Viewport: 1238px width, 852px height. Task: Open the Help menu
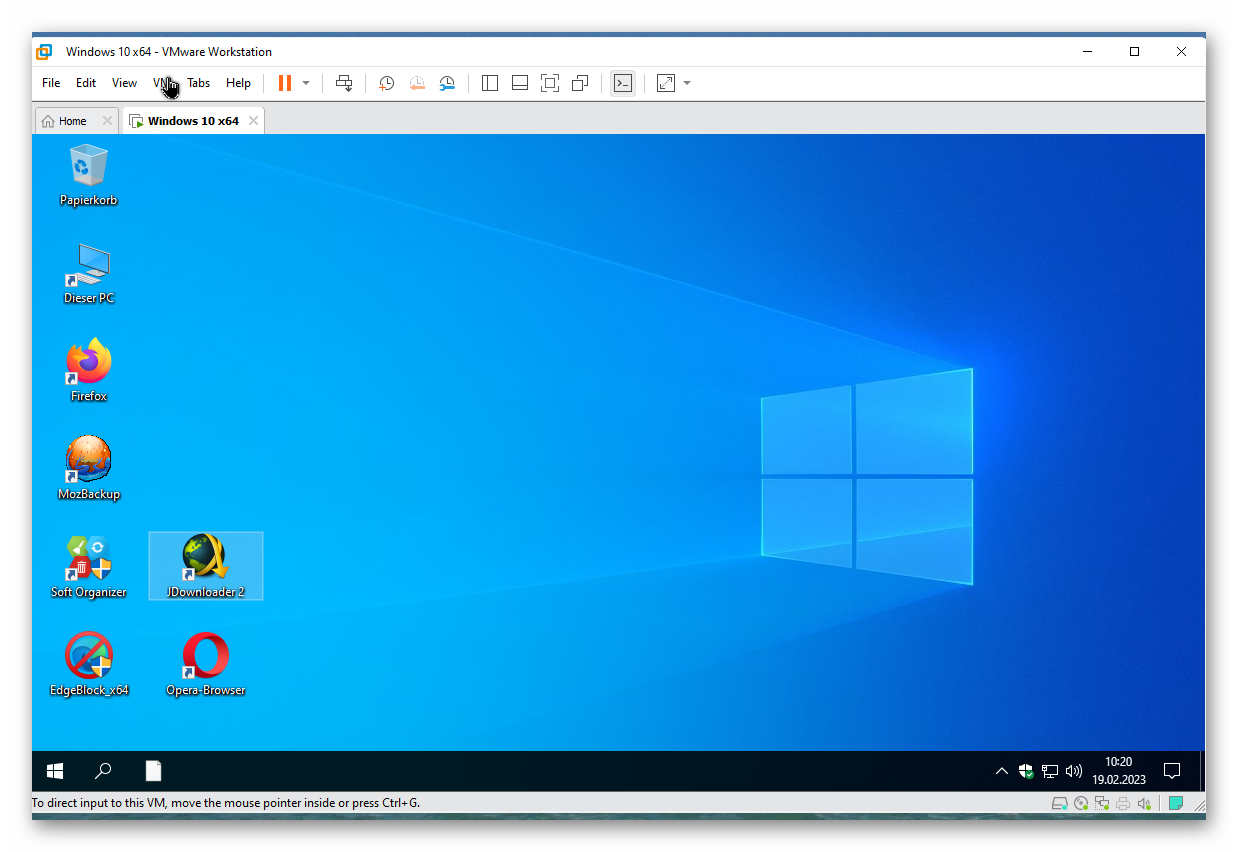tap(238, 83)
